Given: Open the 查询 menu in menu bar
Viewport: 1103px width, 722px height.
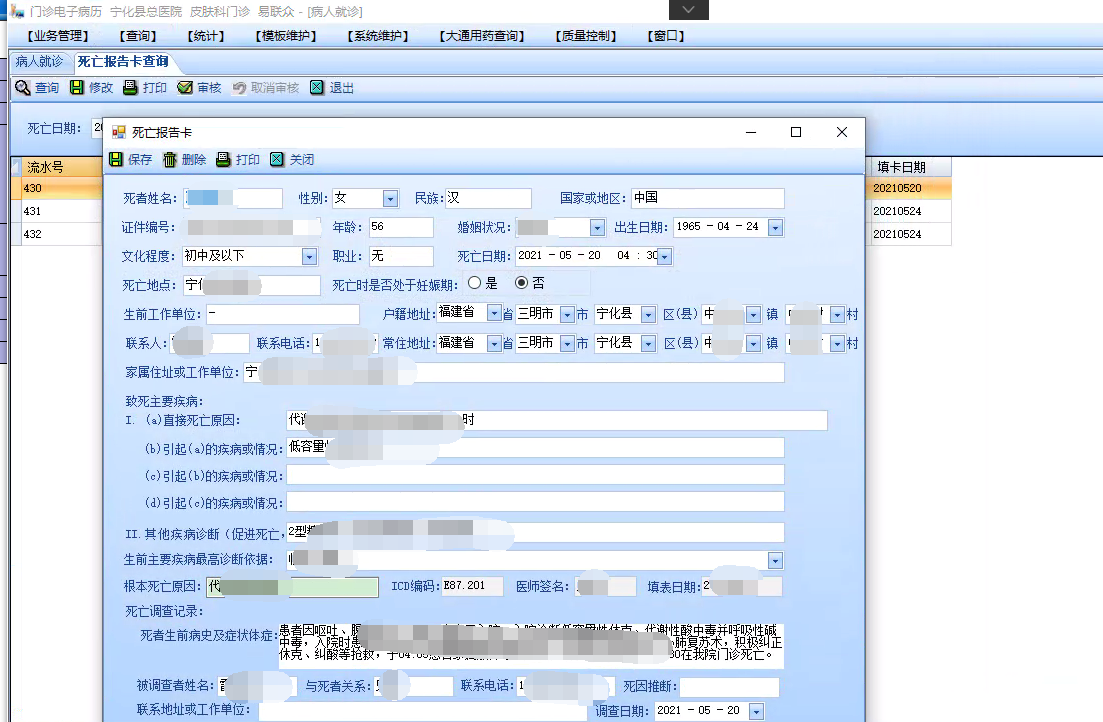Looking at the screenshot, I should [x=137, y=36].
